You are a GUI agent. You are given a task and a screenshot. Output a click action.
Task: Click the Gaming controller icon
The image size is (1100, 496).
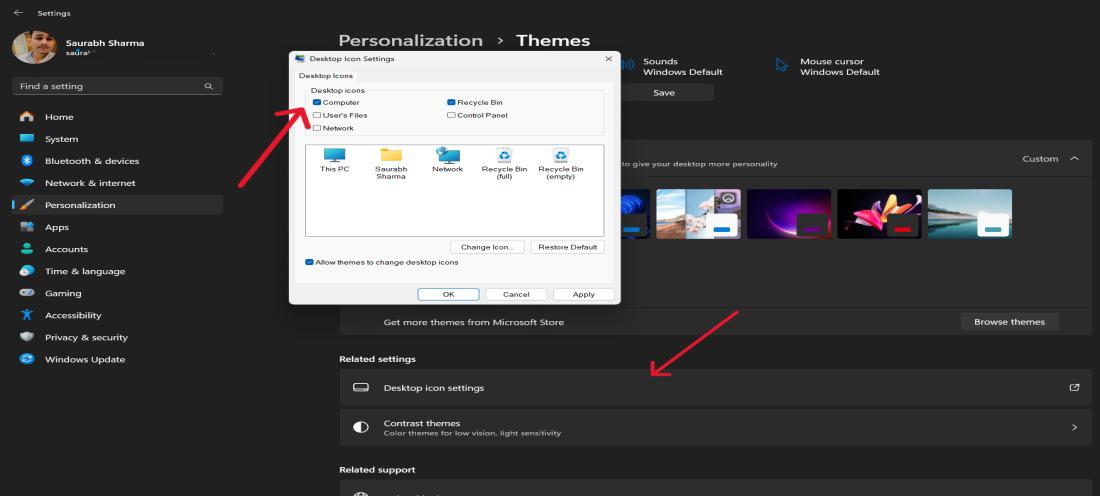coord(27,293)
